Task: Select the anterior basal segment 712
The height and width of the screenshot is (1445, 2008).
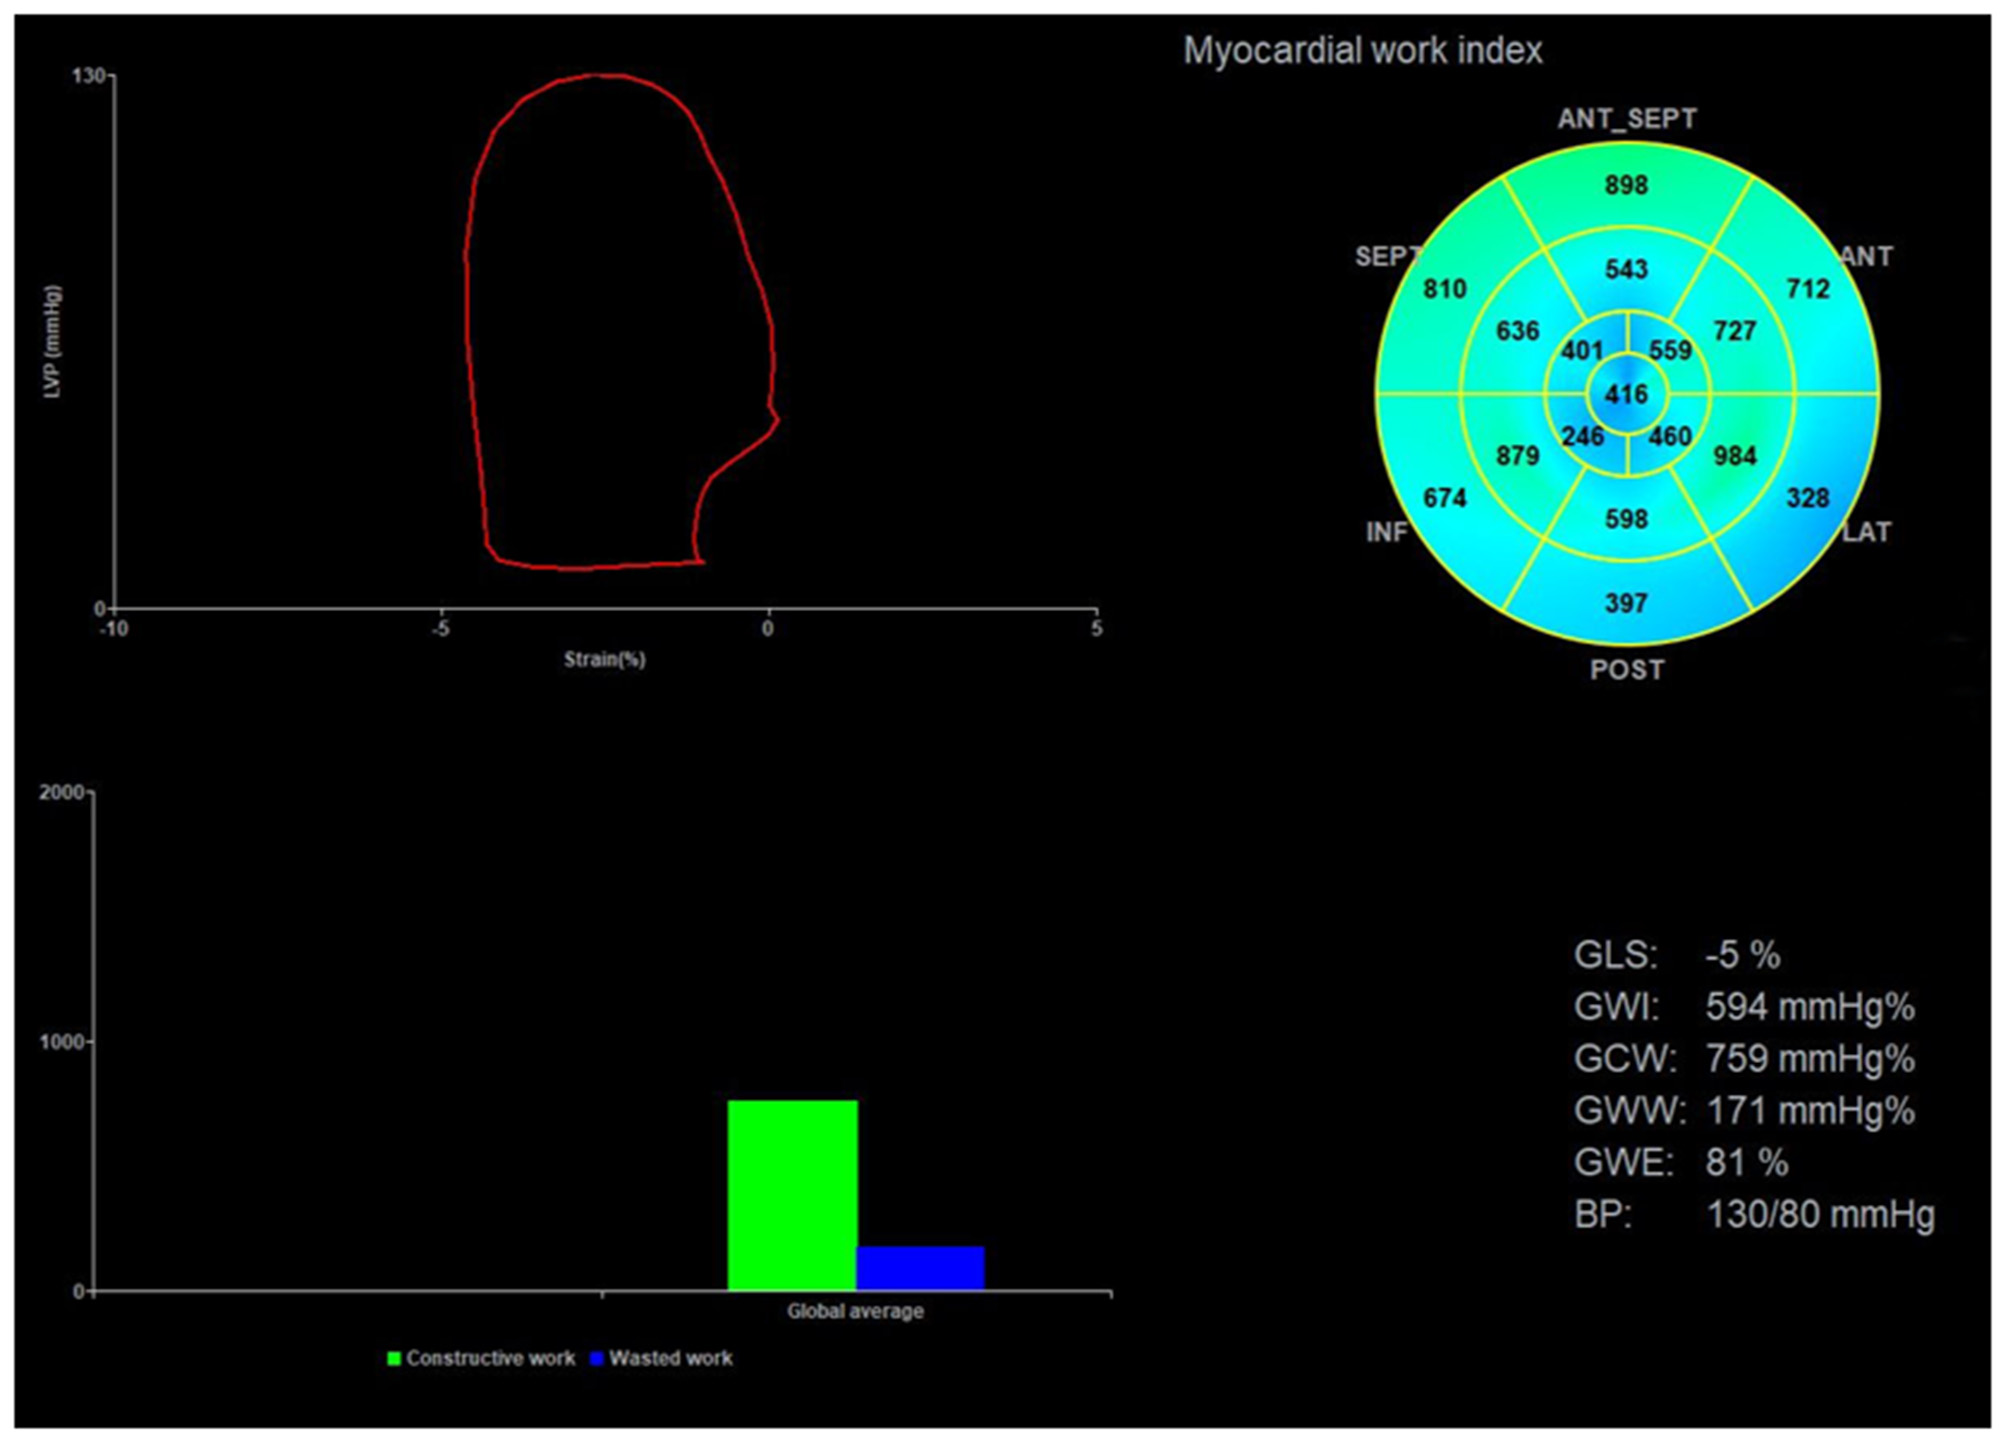Action: 1807,289
